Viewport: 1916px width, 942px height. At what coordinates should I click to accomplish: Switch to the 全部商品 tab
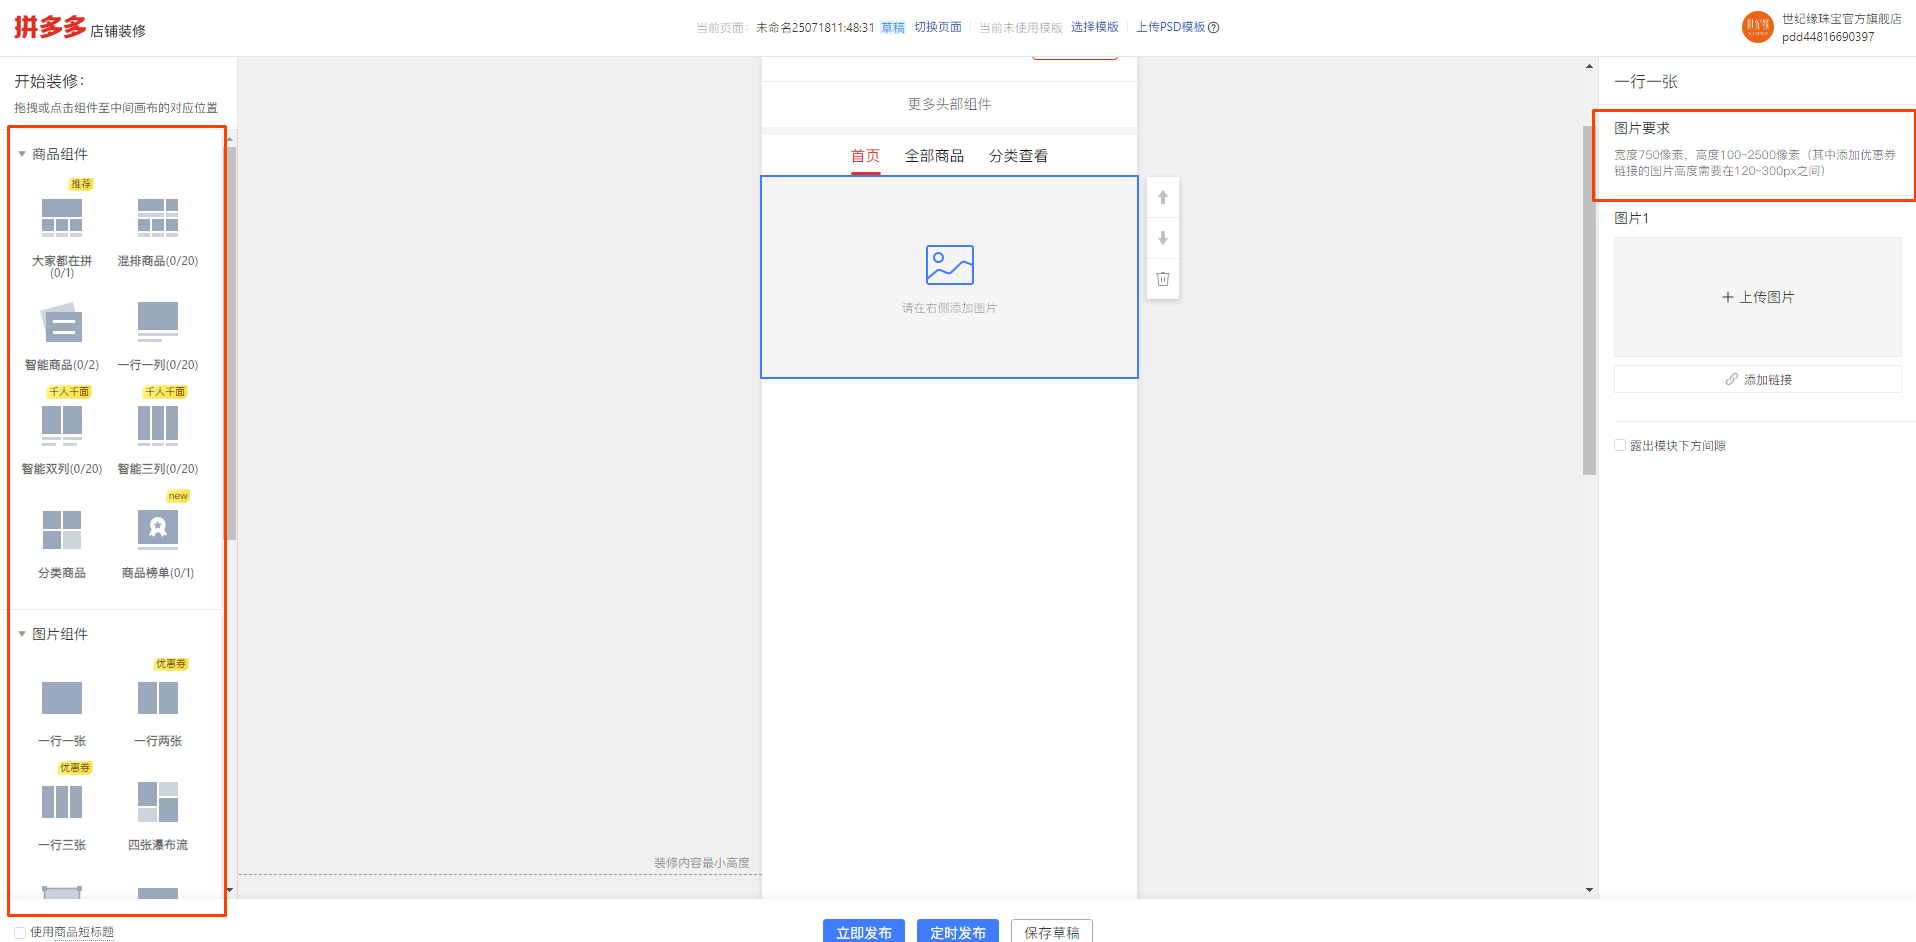(x=934, y=156)
